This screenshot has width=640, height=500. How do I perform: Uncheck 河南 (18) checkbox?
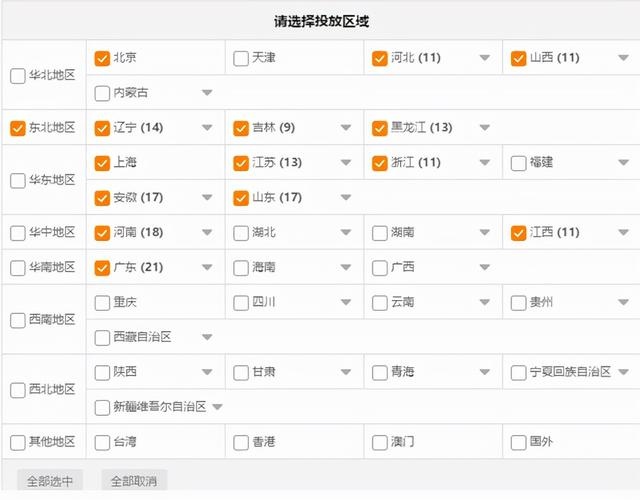102,233
